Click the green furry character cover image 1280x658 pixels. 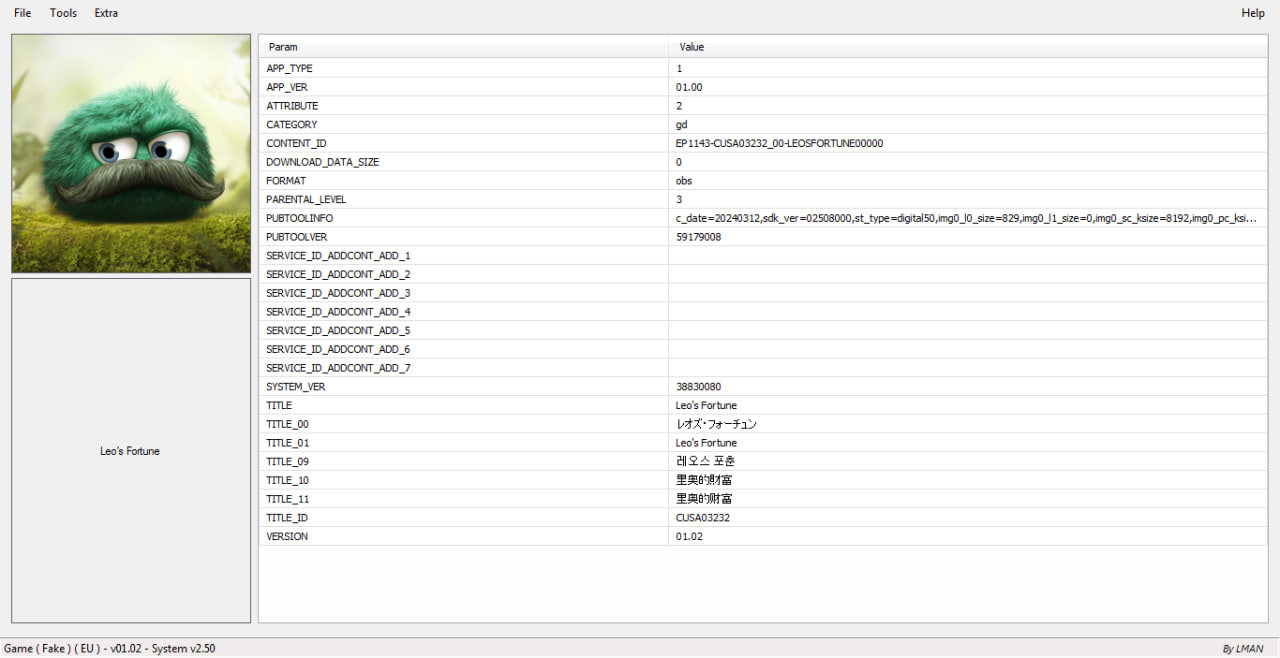131,153
